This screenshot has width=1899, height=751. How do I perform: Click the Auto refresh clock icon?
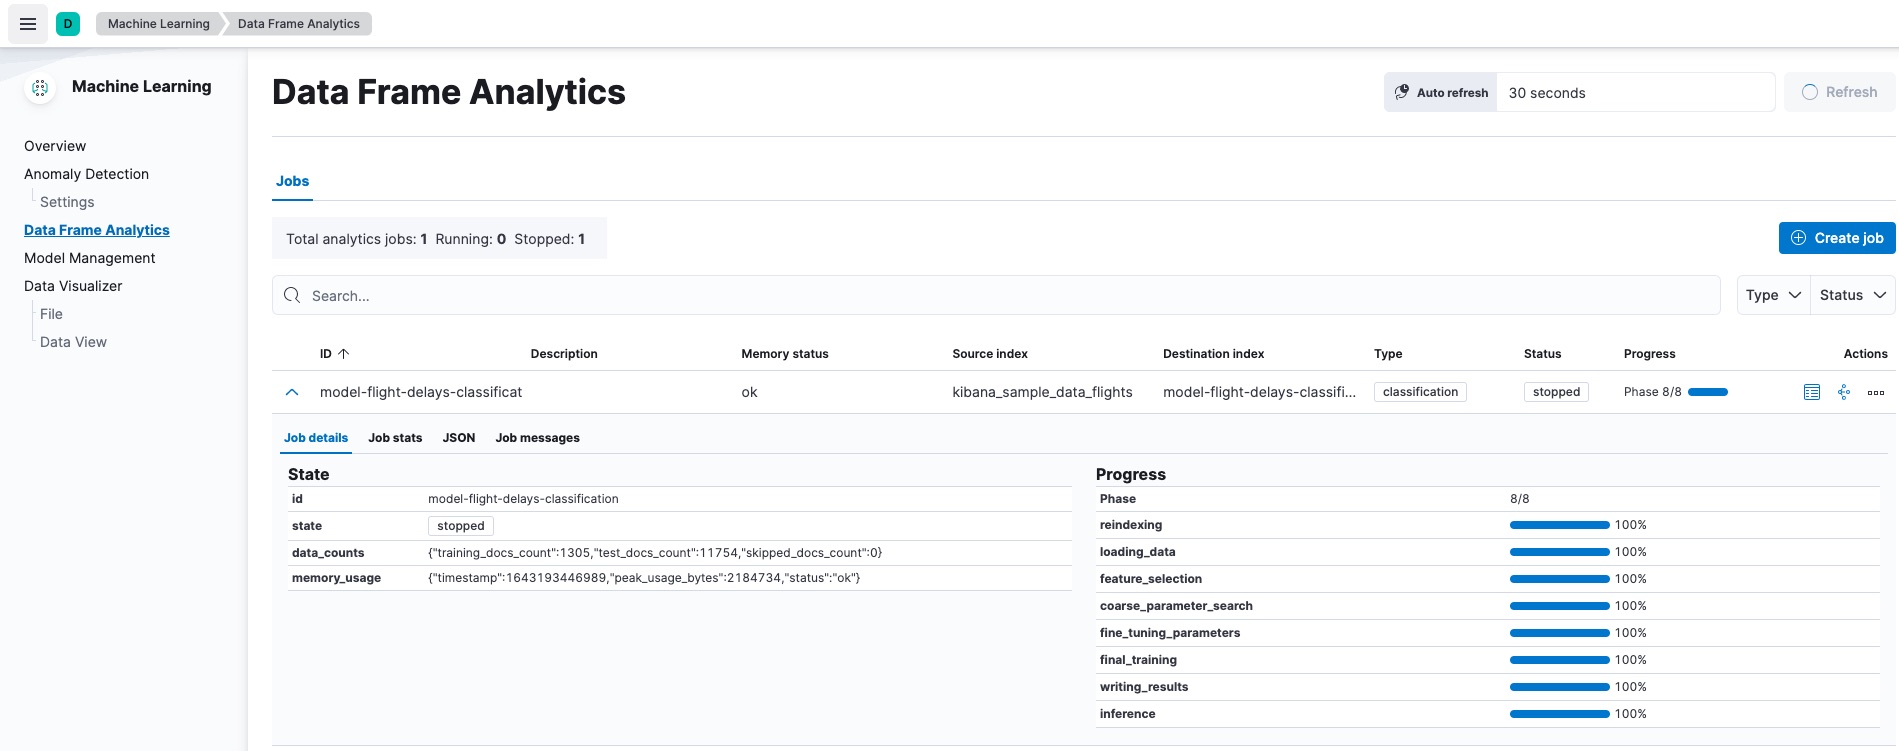coord(1402,92)
